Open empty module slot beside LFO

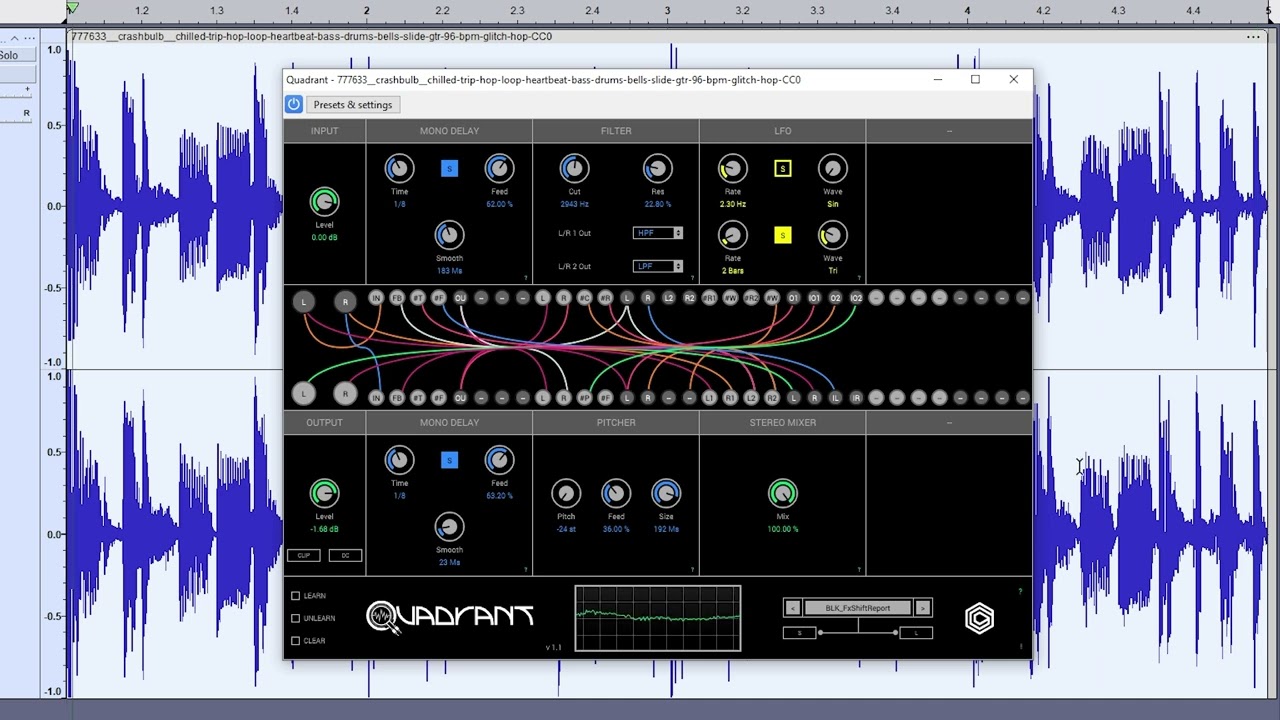pos(949,131)
